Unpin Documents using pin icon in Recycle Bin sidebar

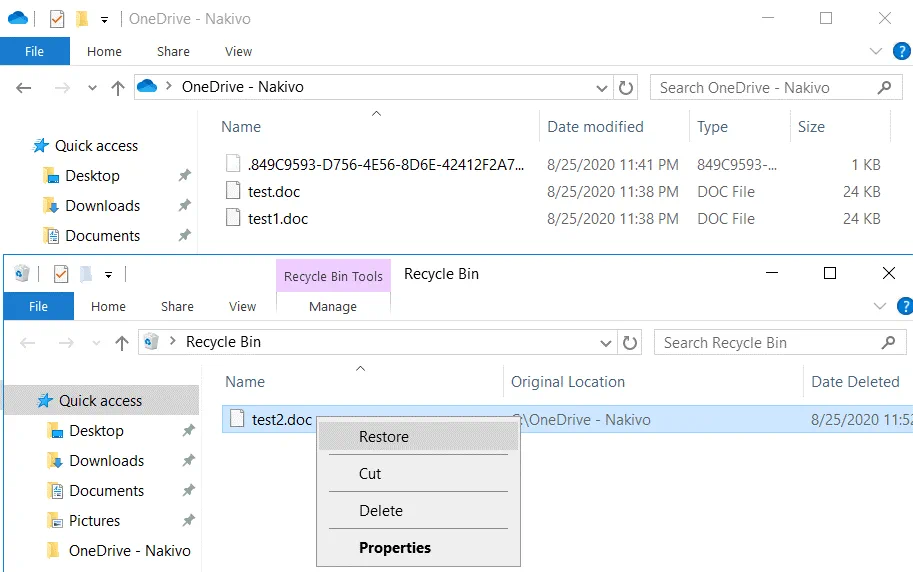pyautogui.click(x=188, y=490)
